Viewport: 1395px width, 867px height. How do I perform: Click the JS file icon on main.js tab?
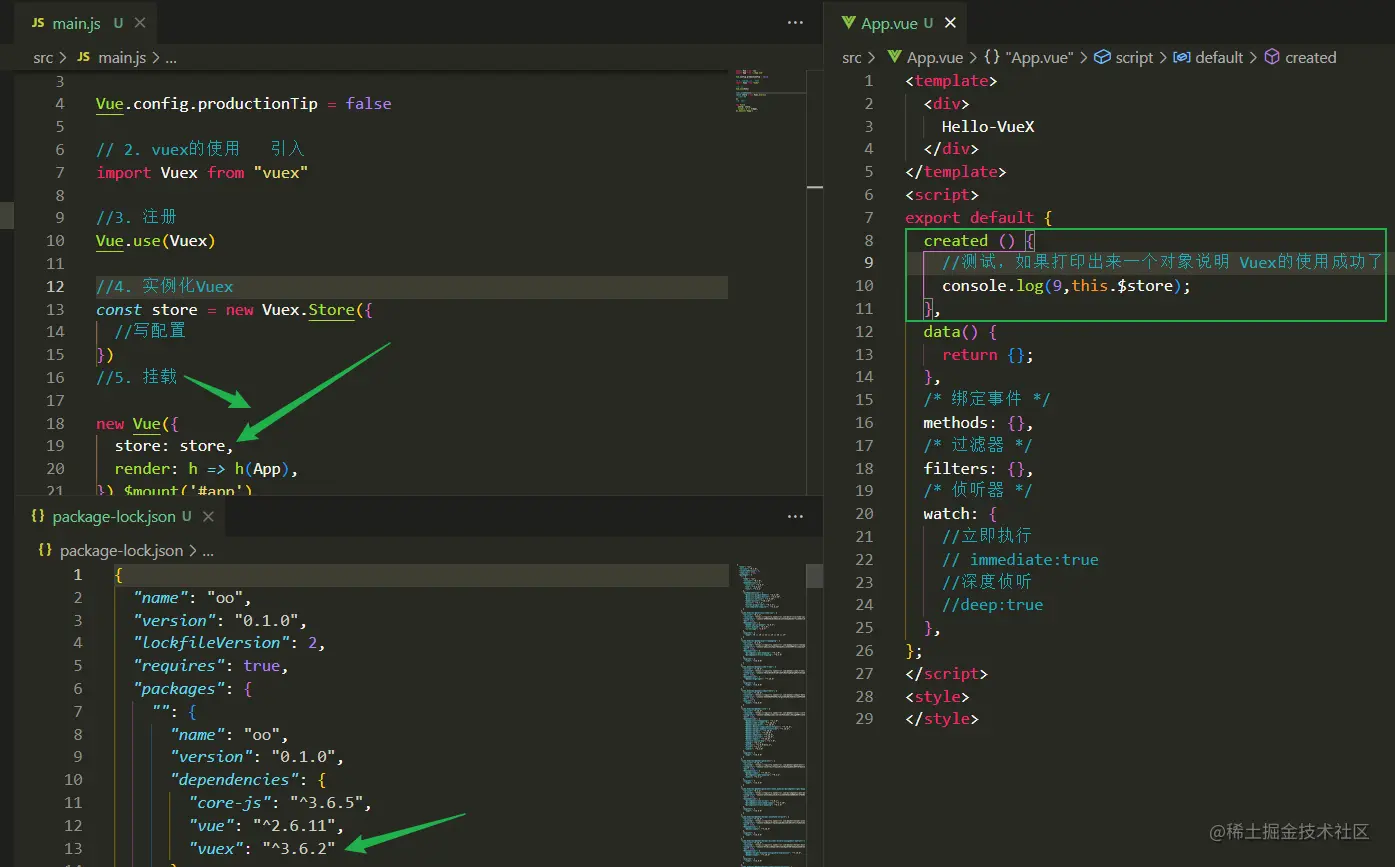coord(37,23)
